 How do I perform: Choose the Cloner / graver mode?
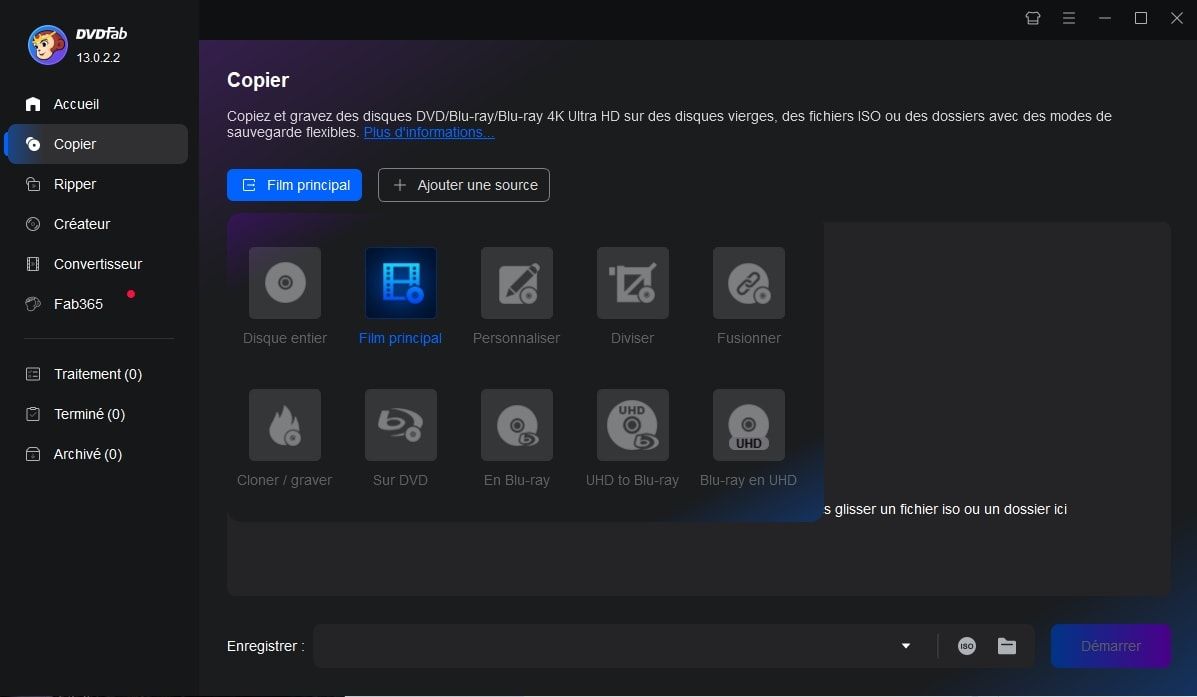click(285, 424)
